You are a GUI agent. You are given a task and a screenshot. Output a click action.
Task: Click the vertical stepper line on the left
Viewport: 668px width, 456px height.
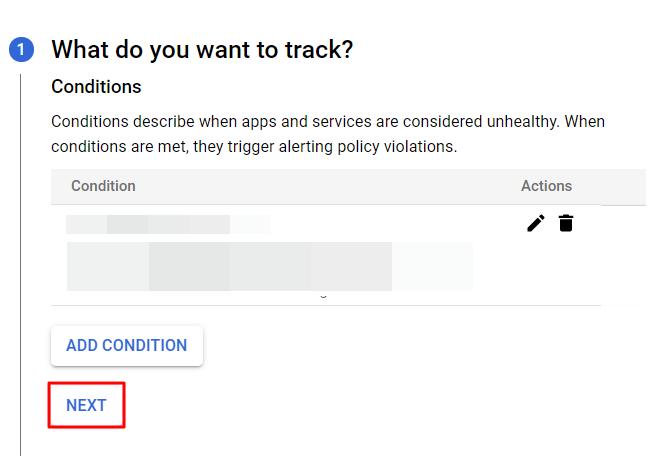point(21,250)
